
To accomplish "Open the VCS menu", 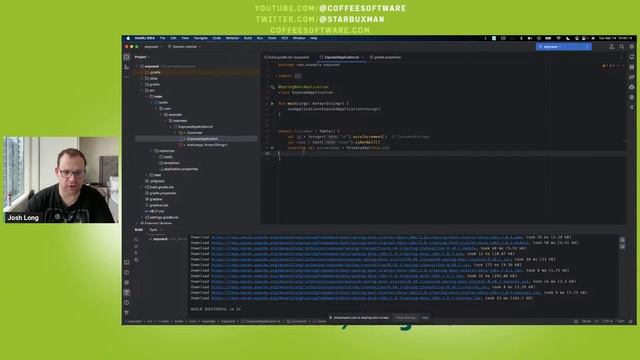I will [x=284, y=38].
